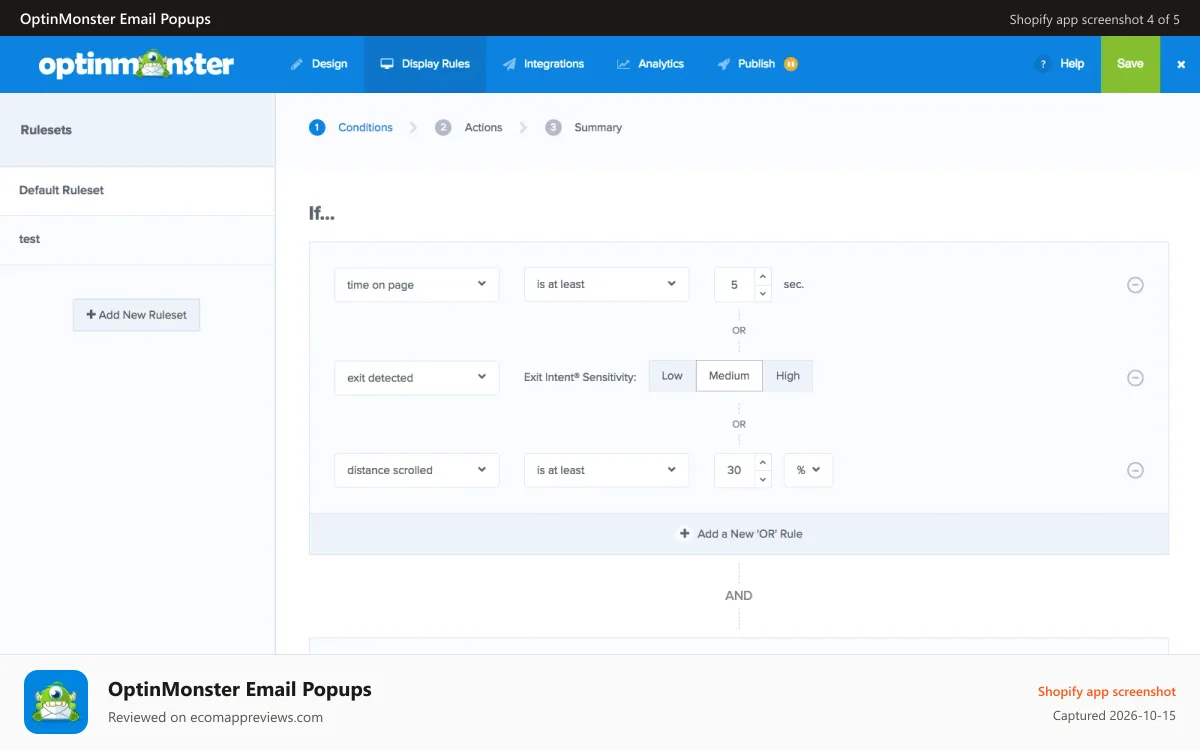Click the OptinMonster app icon in footer

[56, 702]
